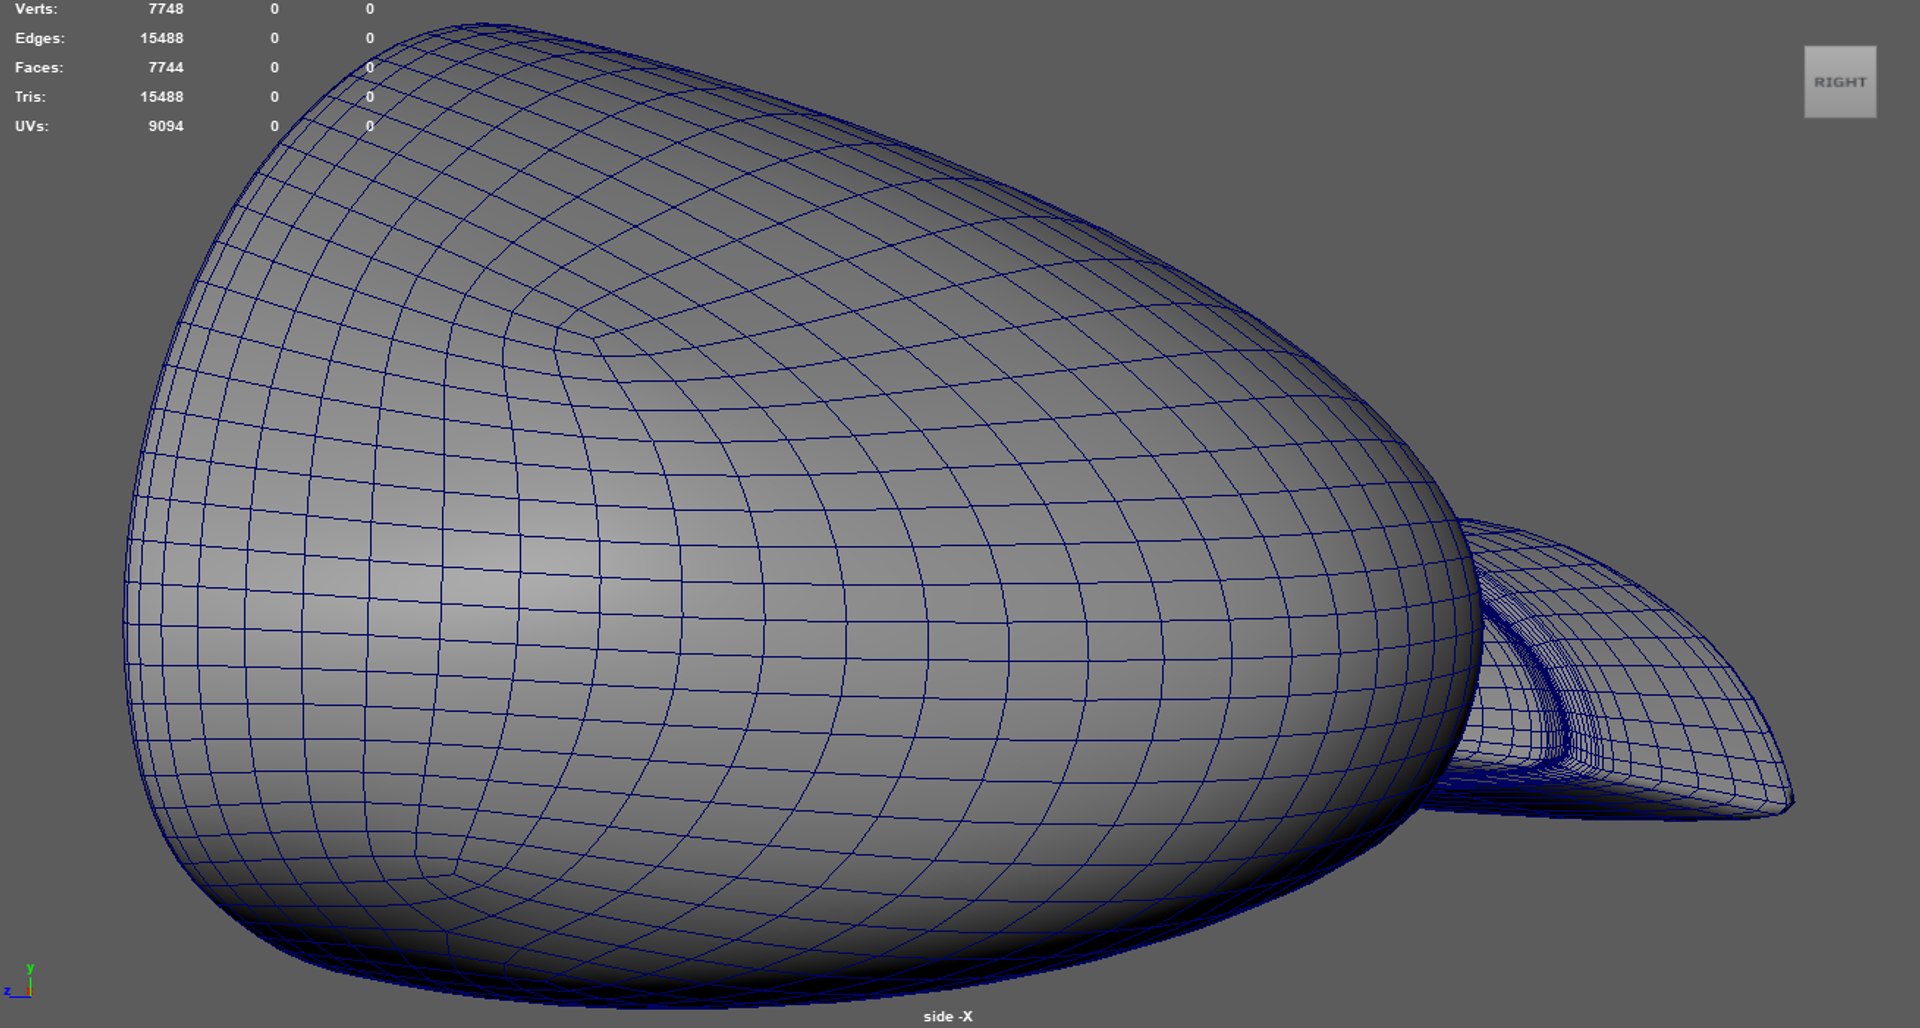This screenshot has width=1920, height=1028.
Task: Click the 'side -X' camera label
Action: [x=947, y=1016]
